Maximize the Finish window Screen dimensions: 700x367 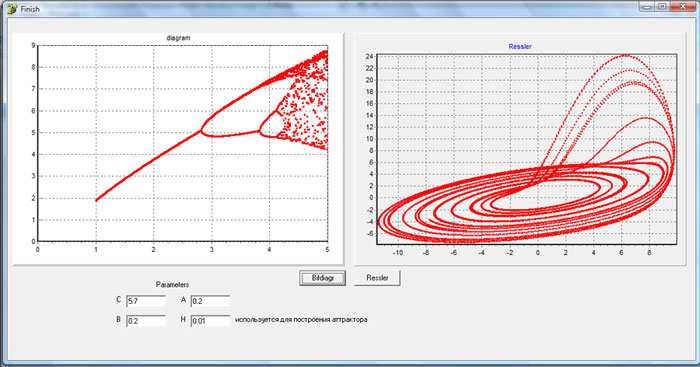pyautogui.click(x=662, y=7)
